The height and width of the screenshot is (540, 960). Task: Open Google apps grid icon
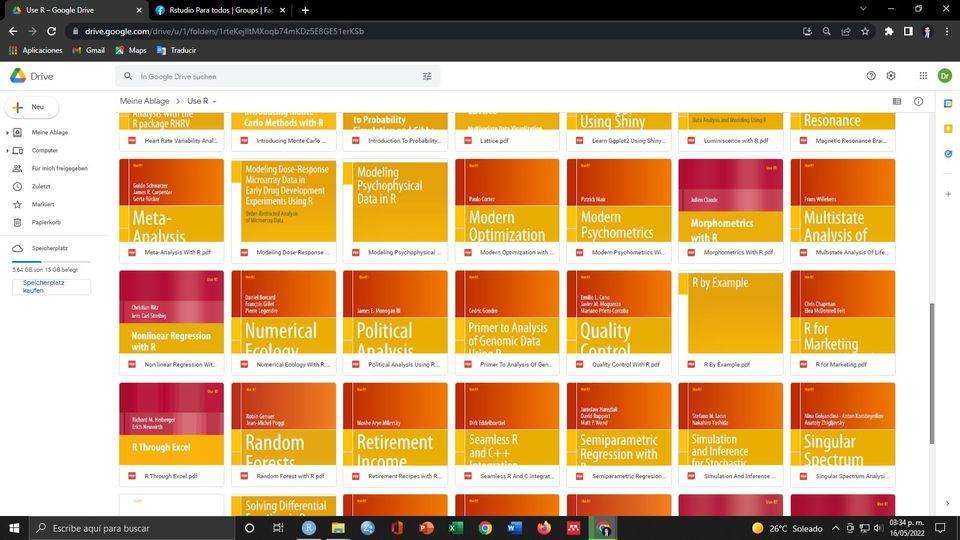(923, 76)
